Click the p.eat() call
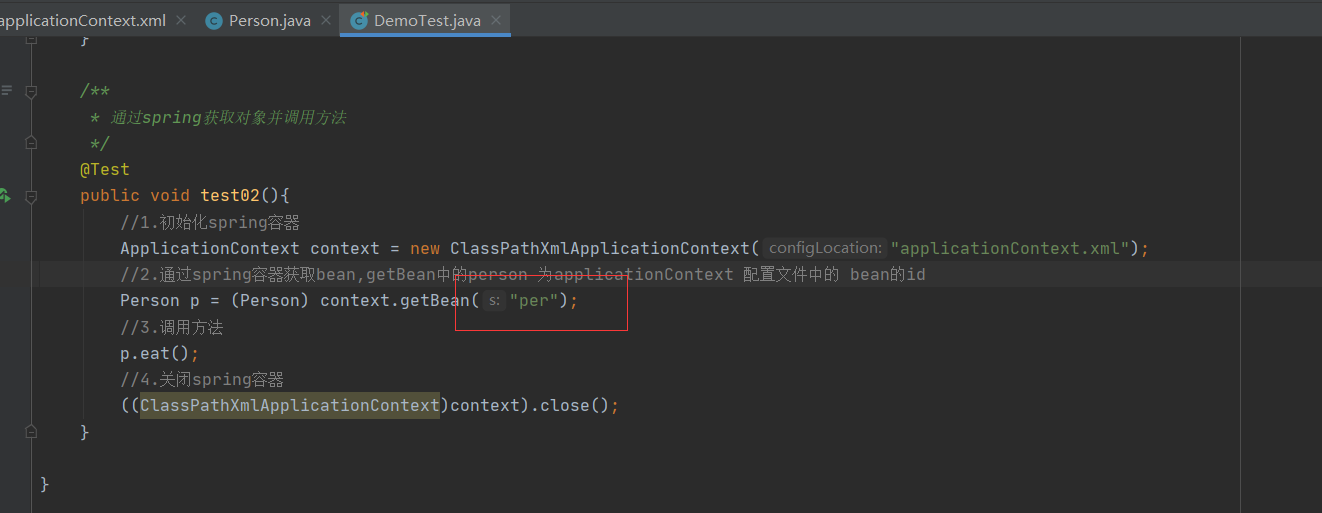Viewport: 1322px width, 513px height. [x=155, y=353]
